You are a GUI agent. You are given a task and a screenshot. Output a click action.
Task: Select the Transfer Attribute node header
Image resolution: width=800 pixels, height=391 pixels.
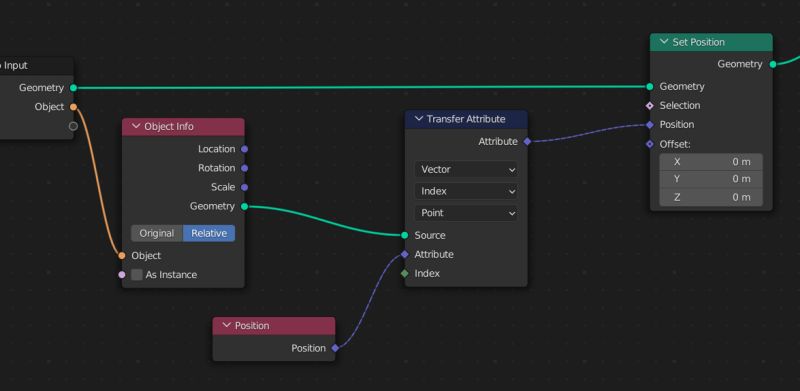[x=466, y=119]
